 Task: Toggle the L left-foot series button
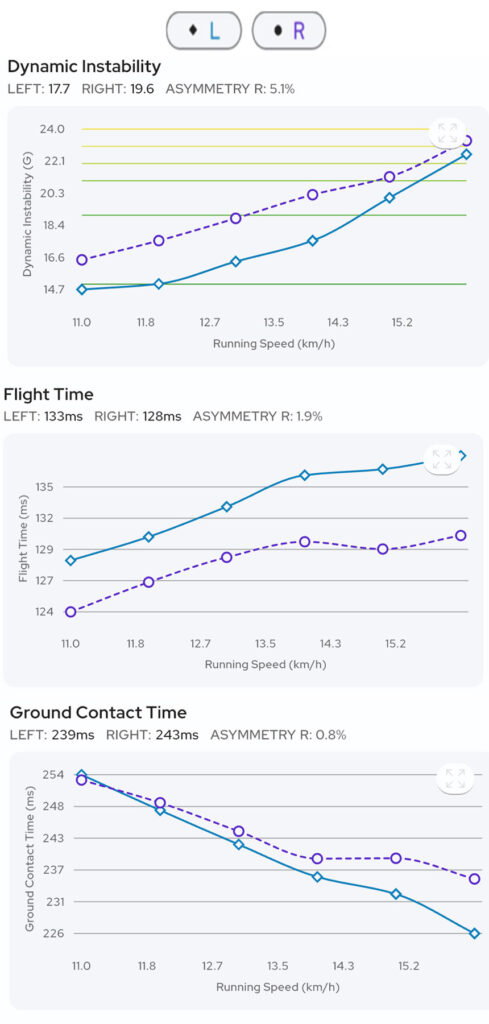pyautogui.click(x=204, y=31)
